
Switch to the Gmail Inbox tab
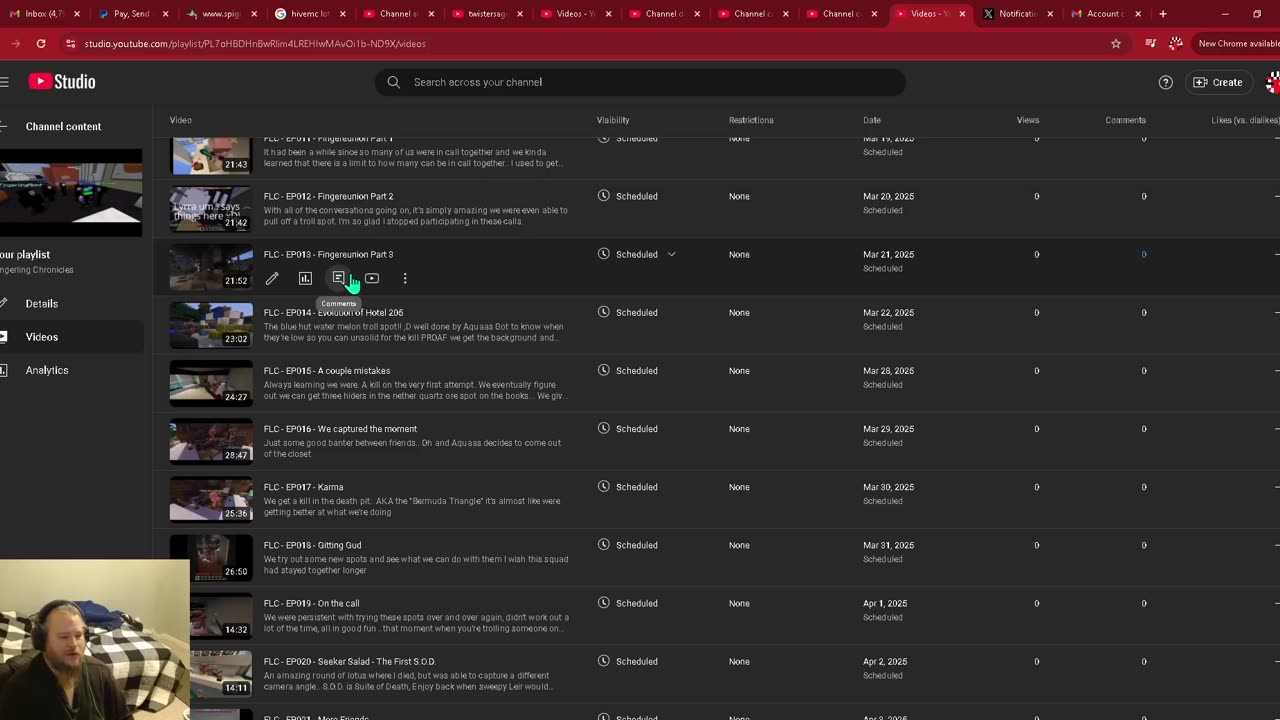tap(46, 14)
